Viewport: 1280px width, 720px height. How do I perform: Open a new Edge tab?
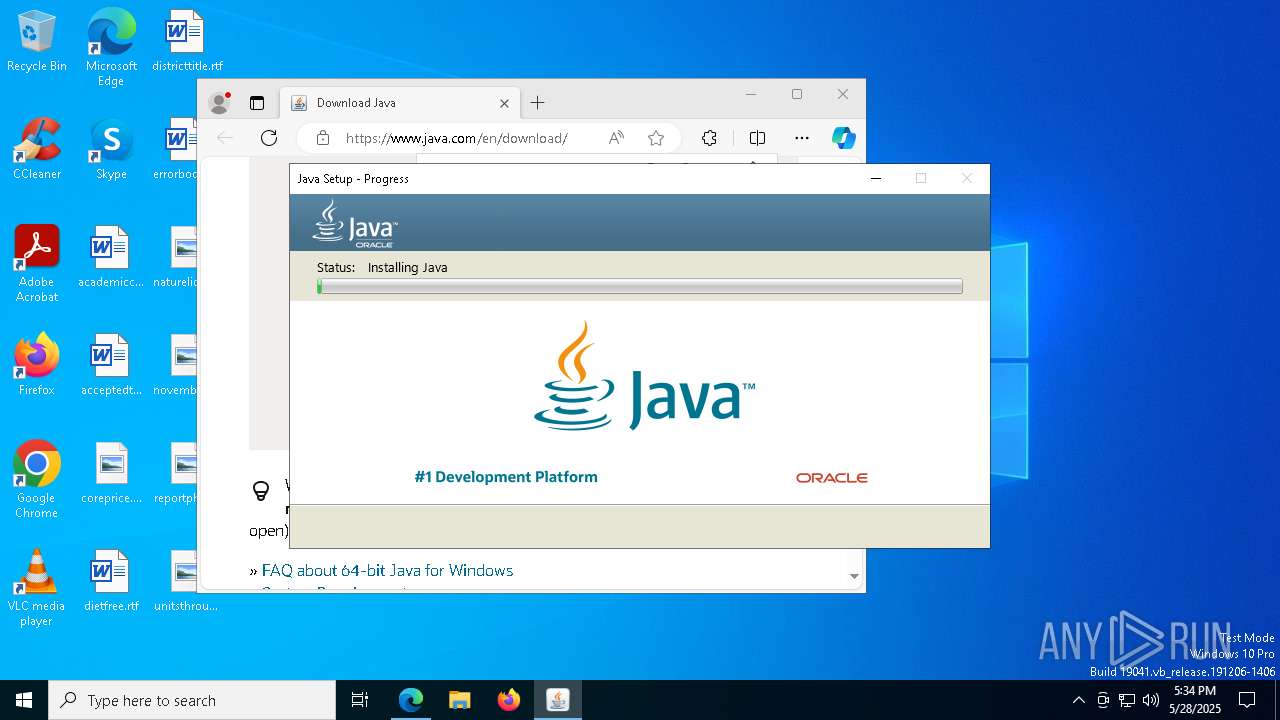(537, 103)
